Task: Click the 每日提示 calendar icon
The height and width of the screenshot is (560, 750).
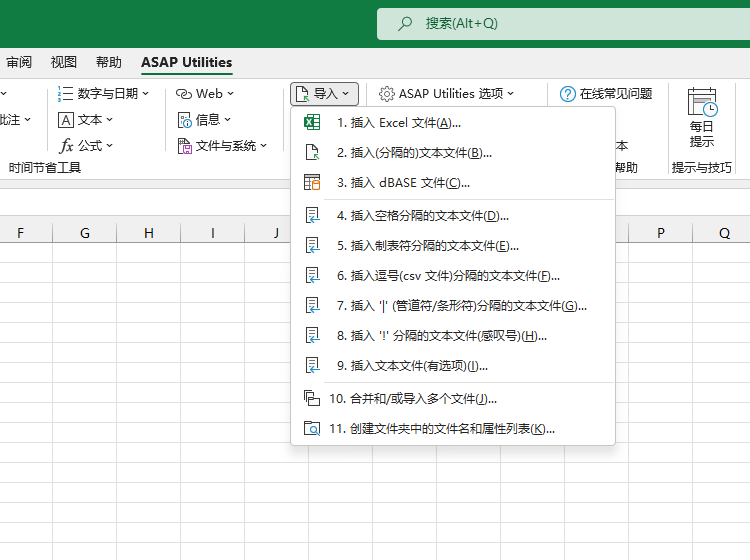Action: 702,102
